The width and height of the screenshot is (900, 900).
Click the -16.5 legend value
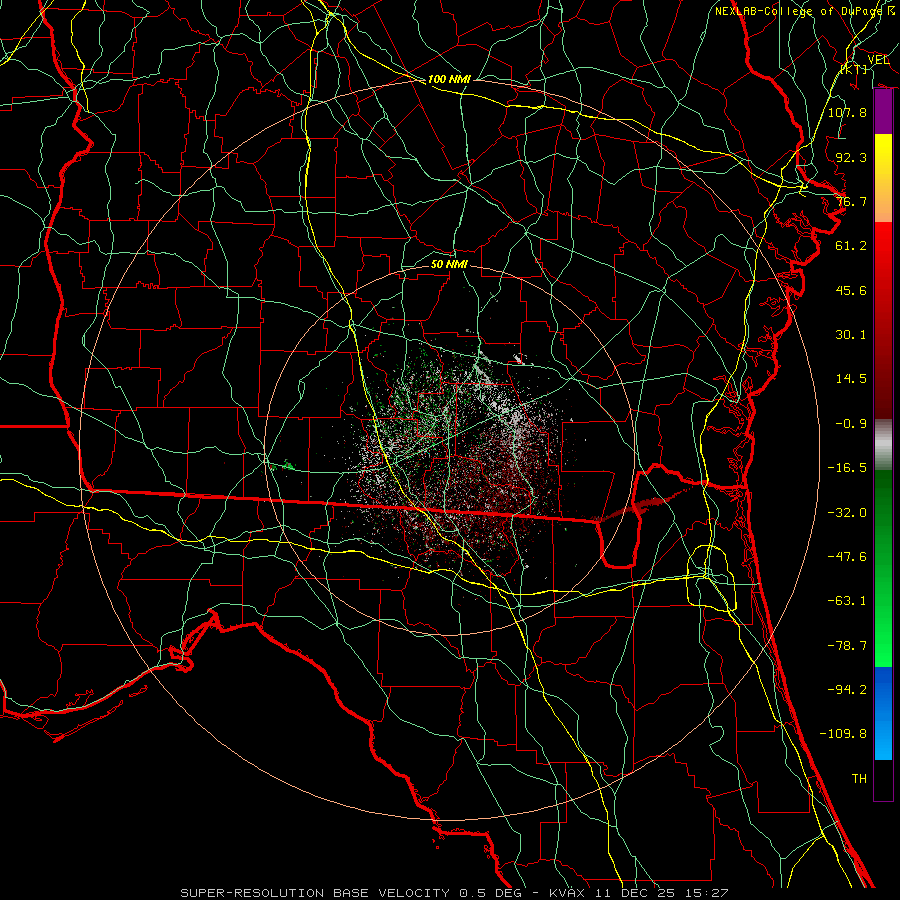click(847, 468)
